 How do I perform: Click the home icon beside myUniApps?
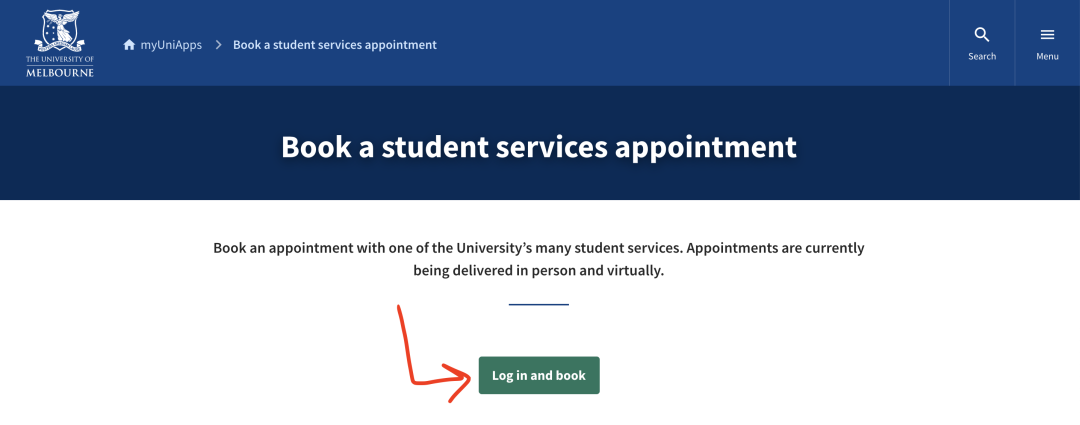click(129, 45)
